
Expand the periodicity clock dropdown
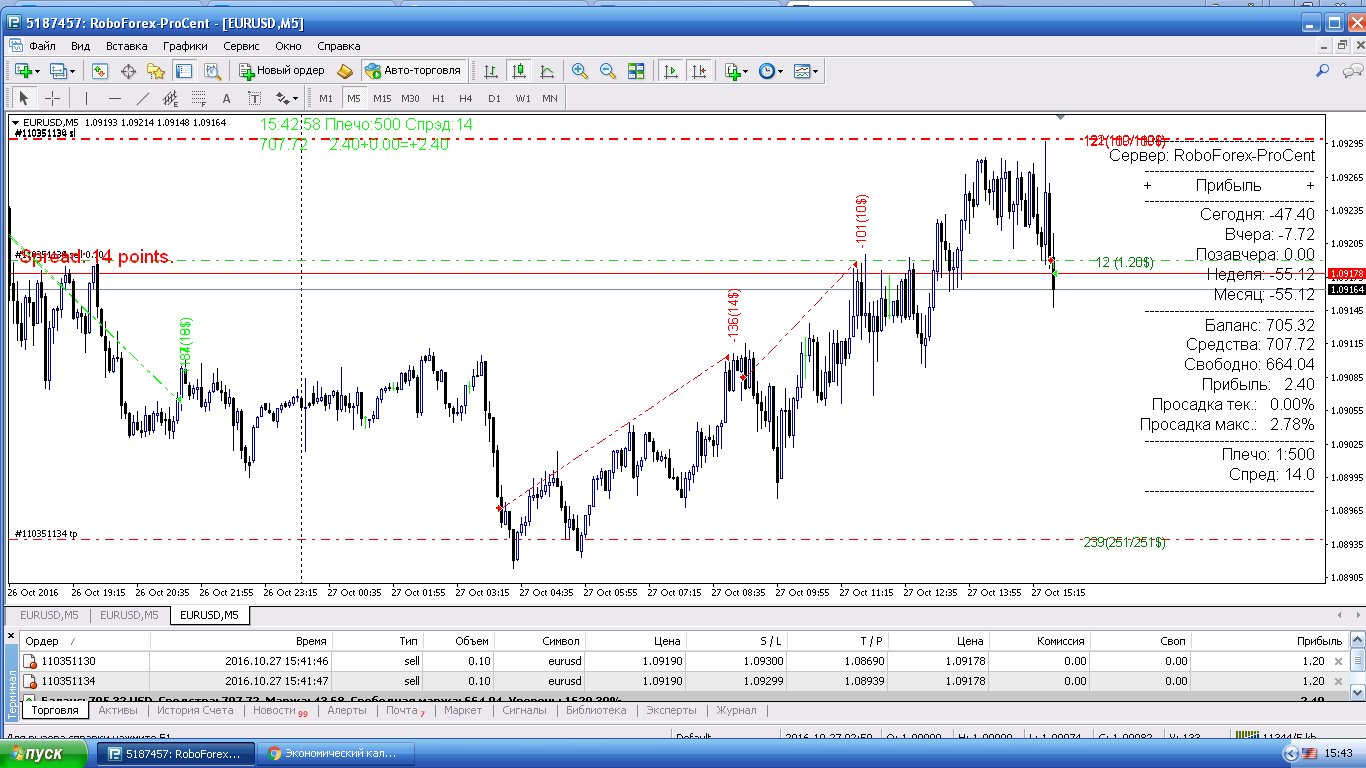point(780,71)
